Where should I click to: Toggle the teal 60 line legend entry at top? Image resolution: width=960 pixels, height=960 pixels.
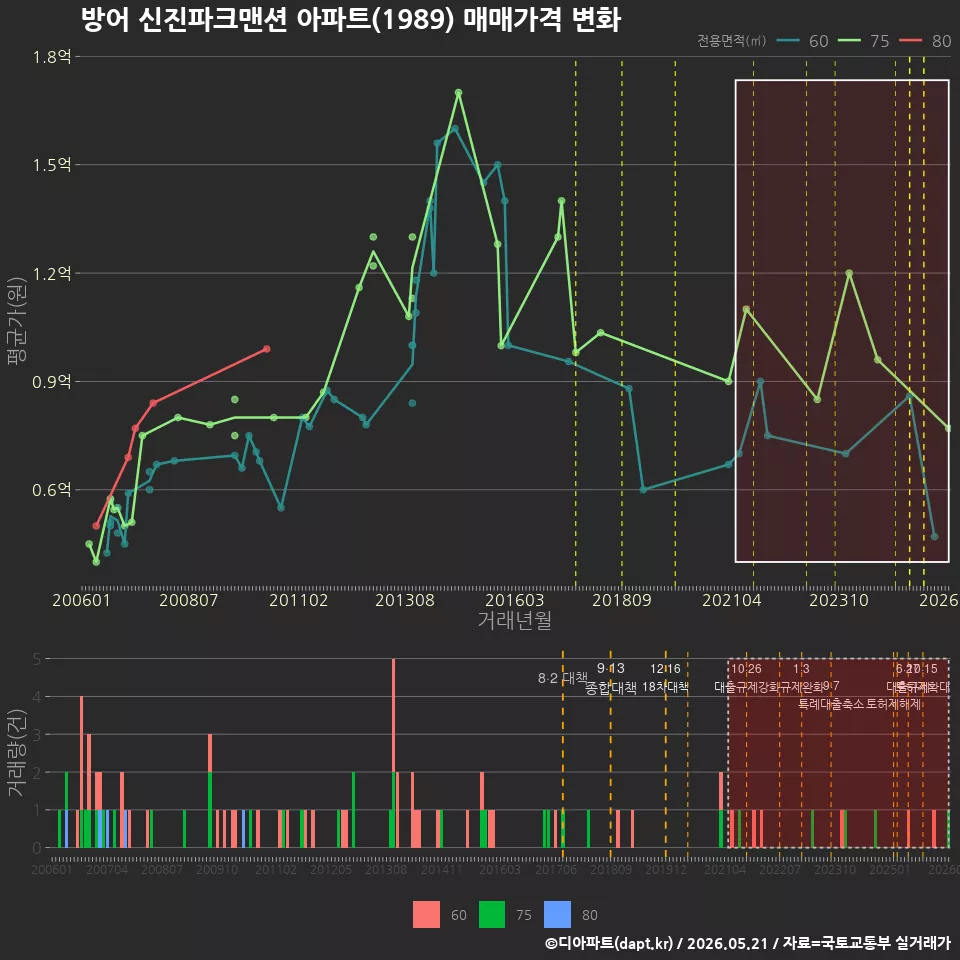[802, 41]
